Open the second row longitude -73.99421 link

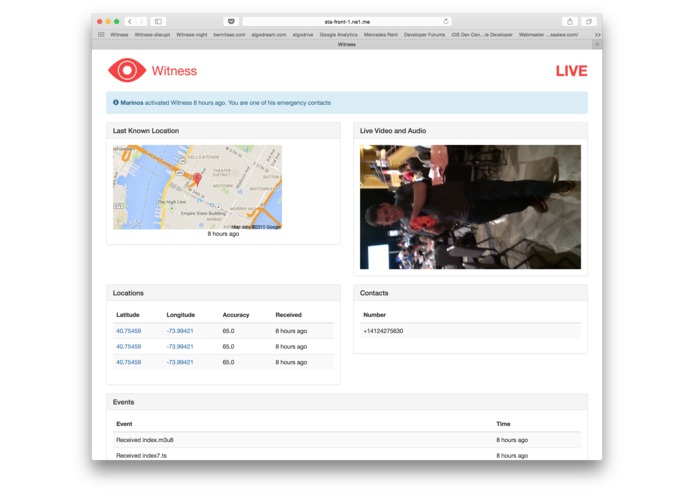(x=180, y=346)
